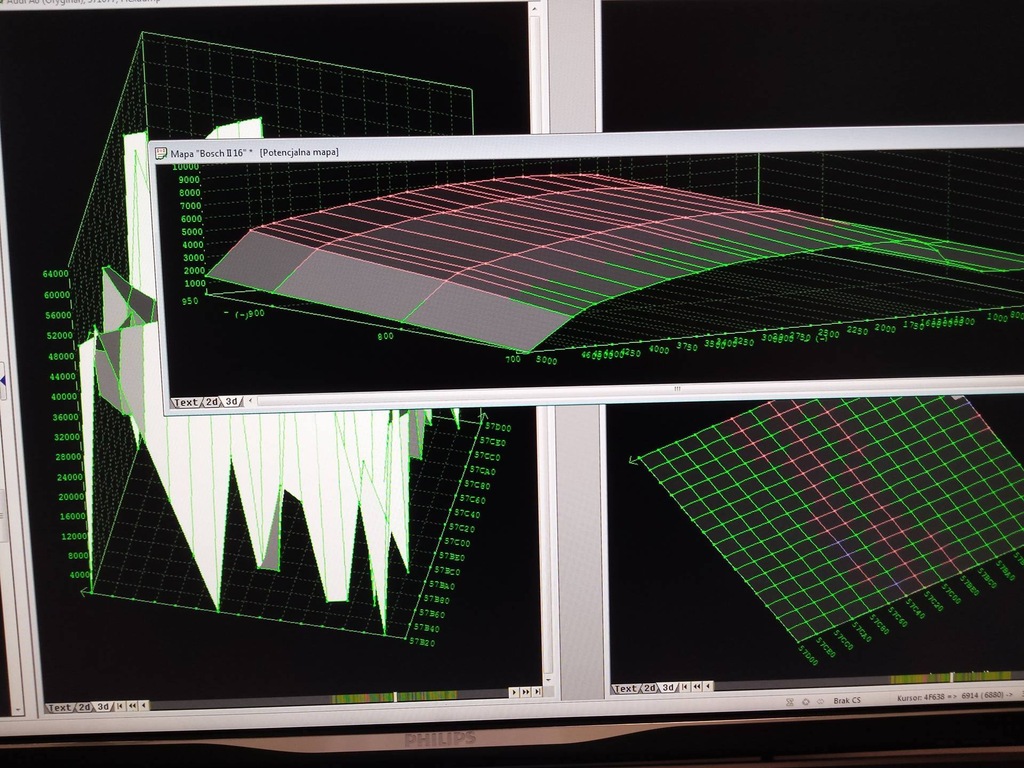The height and width of the screenshot is (768, 1024).
Task: Open Text tab in left hexdump window
Action: (59, 708)
